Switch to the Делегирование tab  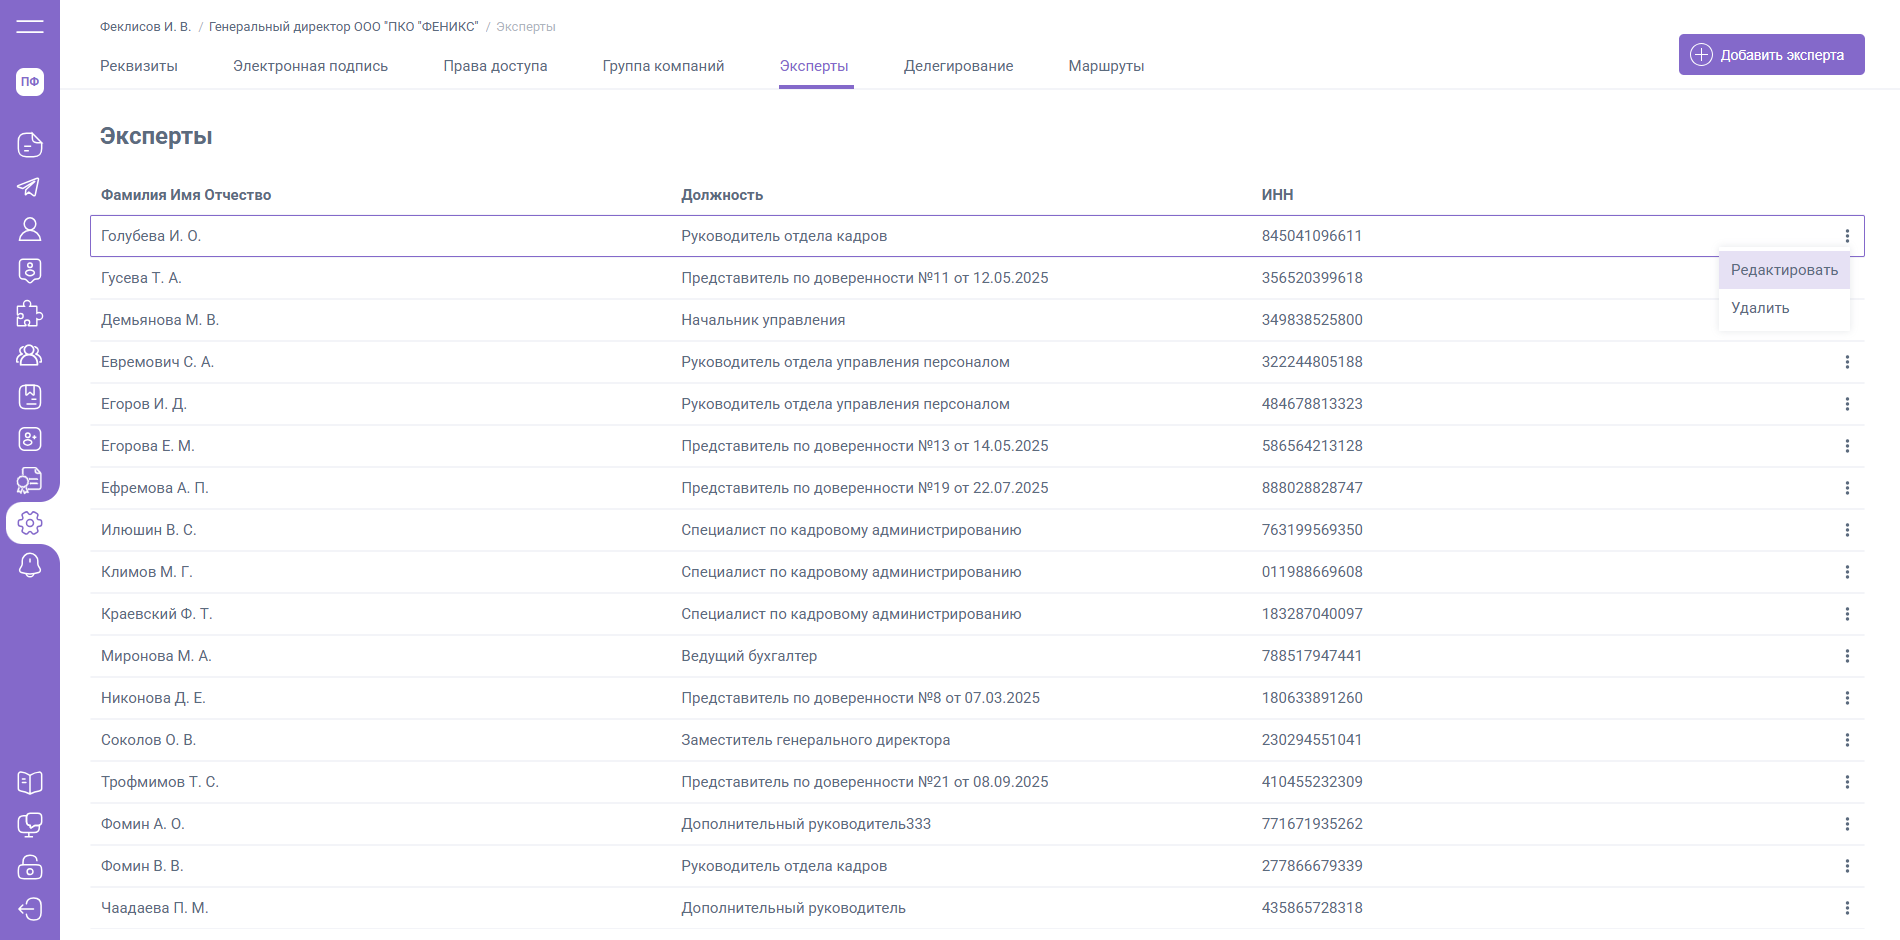point(958,66)
